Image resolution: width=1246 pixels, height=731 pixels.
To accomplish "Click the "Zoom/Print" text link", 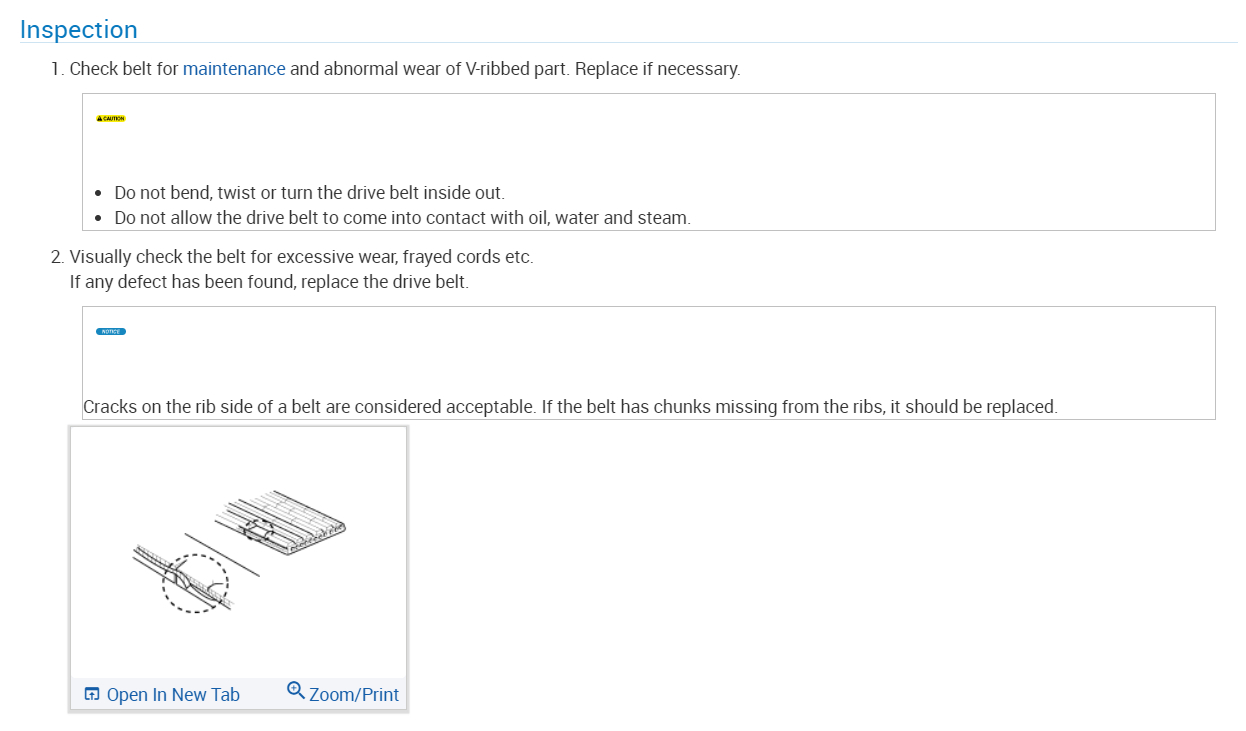I will coord(354,694).
